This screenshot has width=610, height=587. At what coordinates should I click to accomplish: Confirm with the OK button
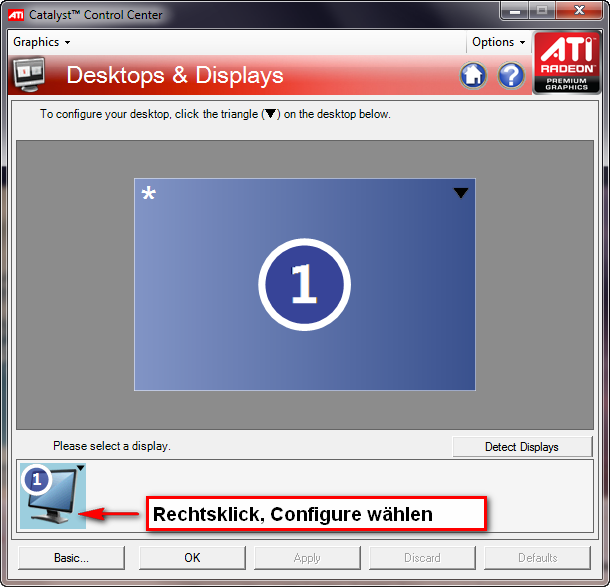192,558
